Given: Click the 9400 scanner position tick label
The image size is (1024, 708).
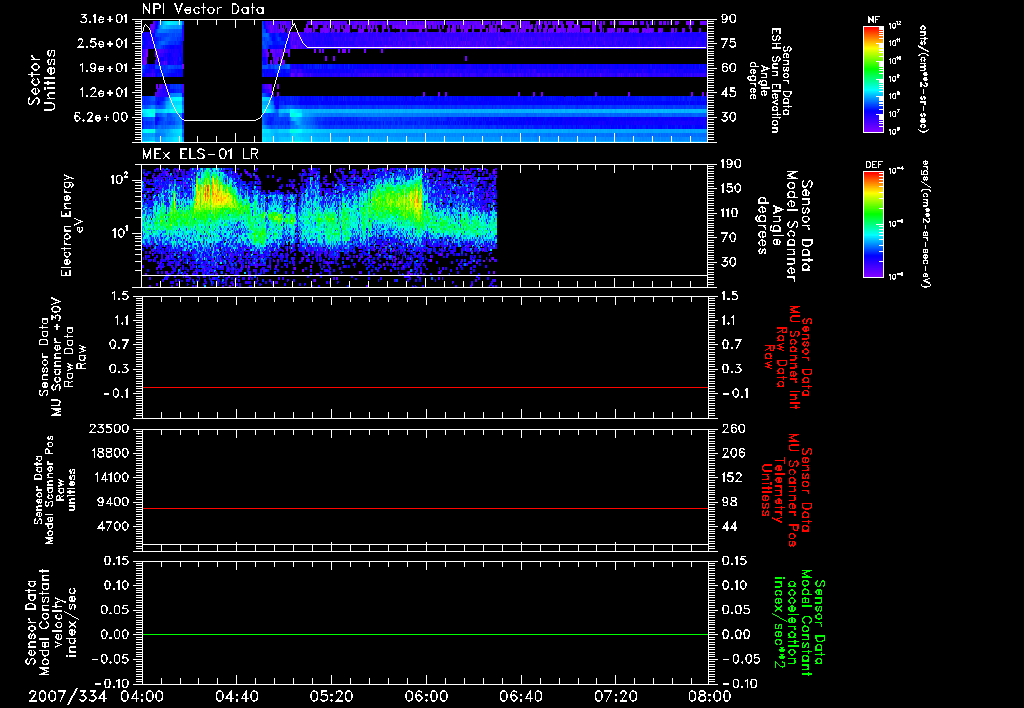Looking at the screenshot, I should click(112, 502).
